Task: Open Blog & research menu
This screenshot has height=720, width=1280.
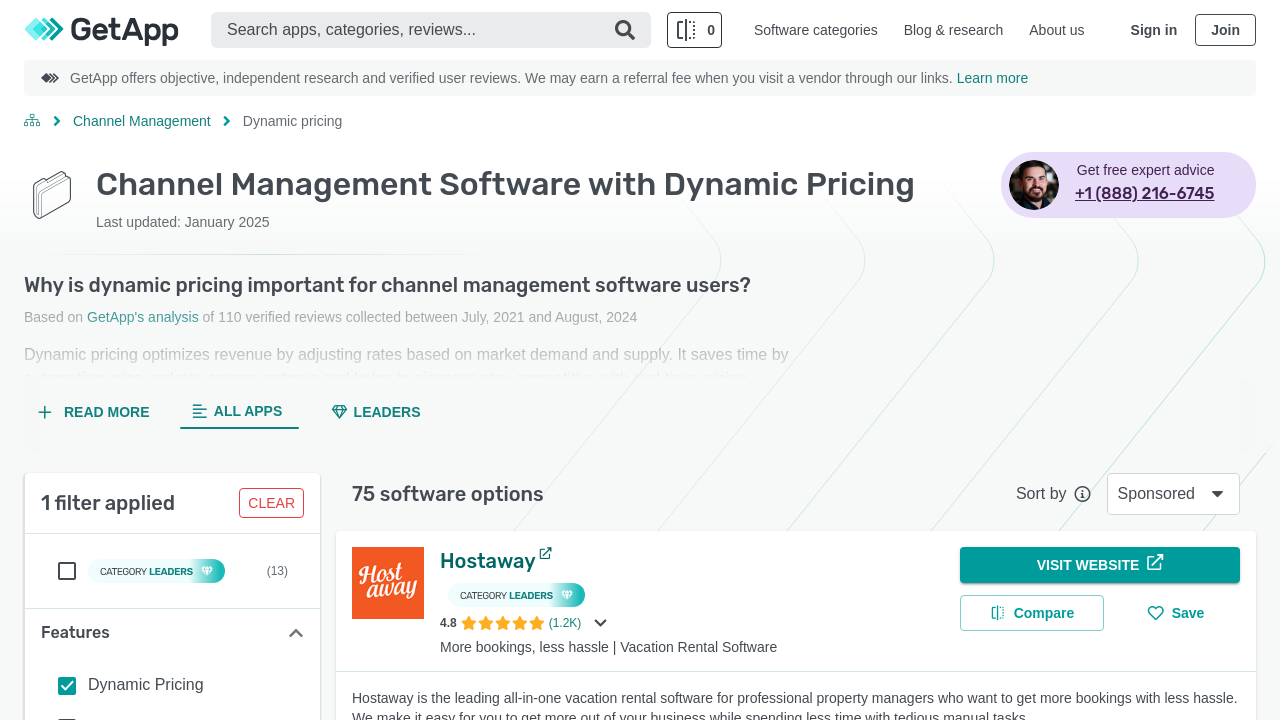Action: coord(953,30)
